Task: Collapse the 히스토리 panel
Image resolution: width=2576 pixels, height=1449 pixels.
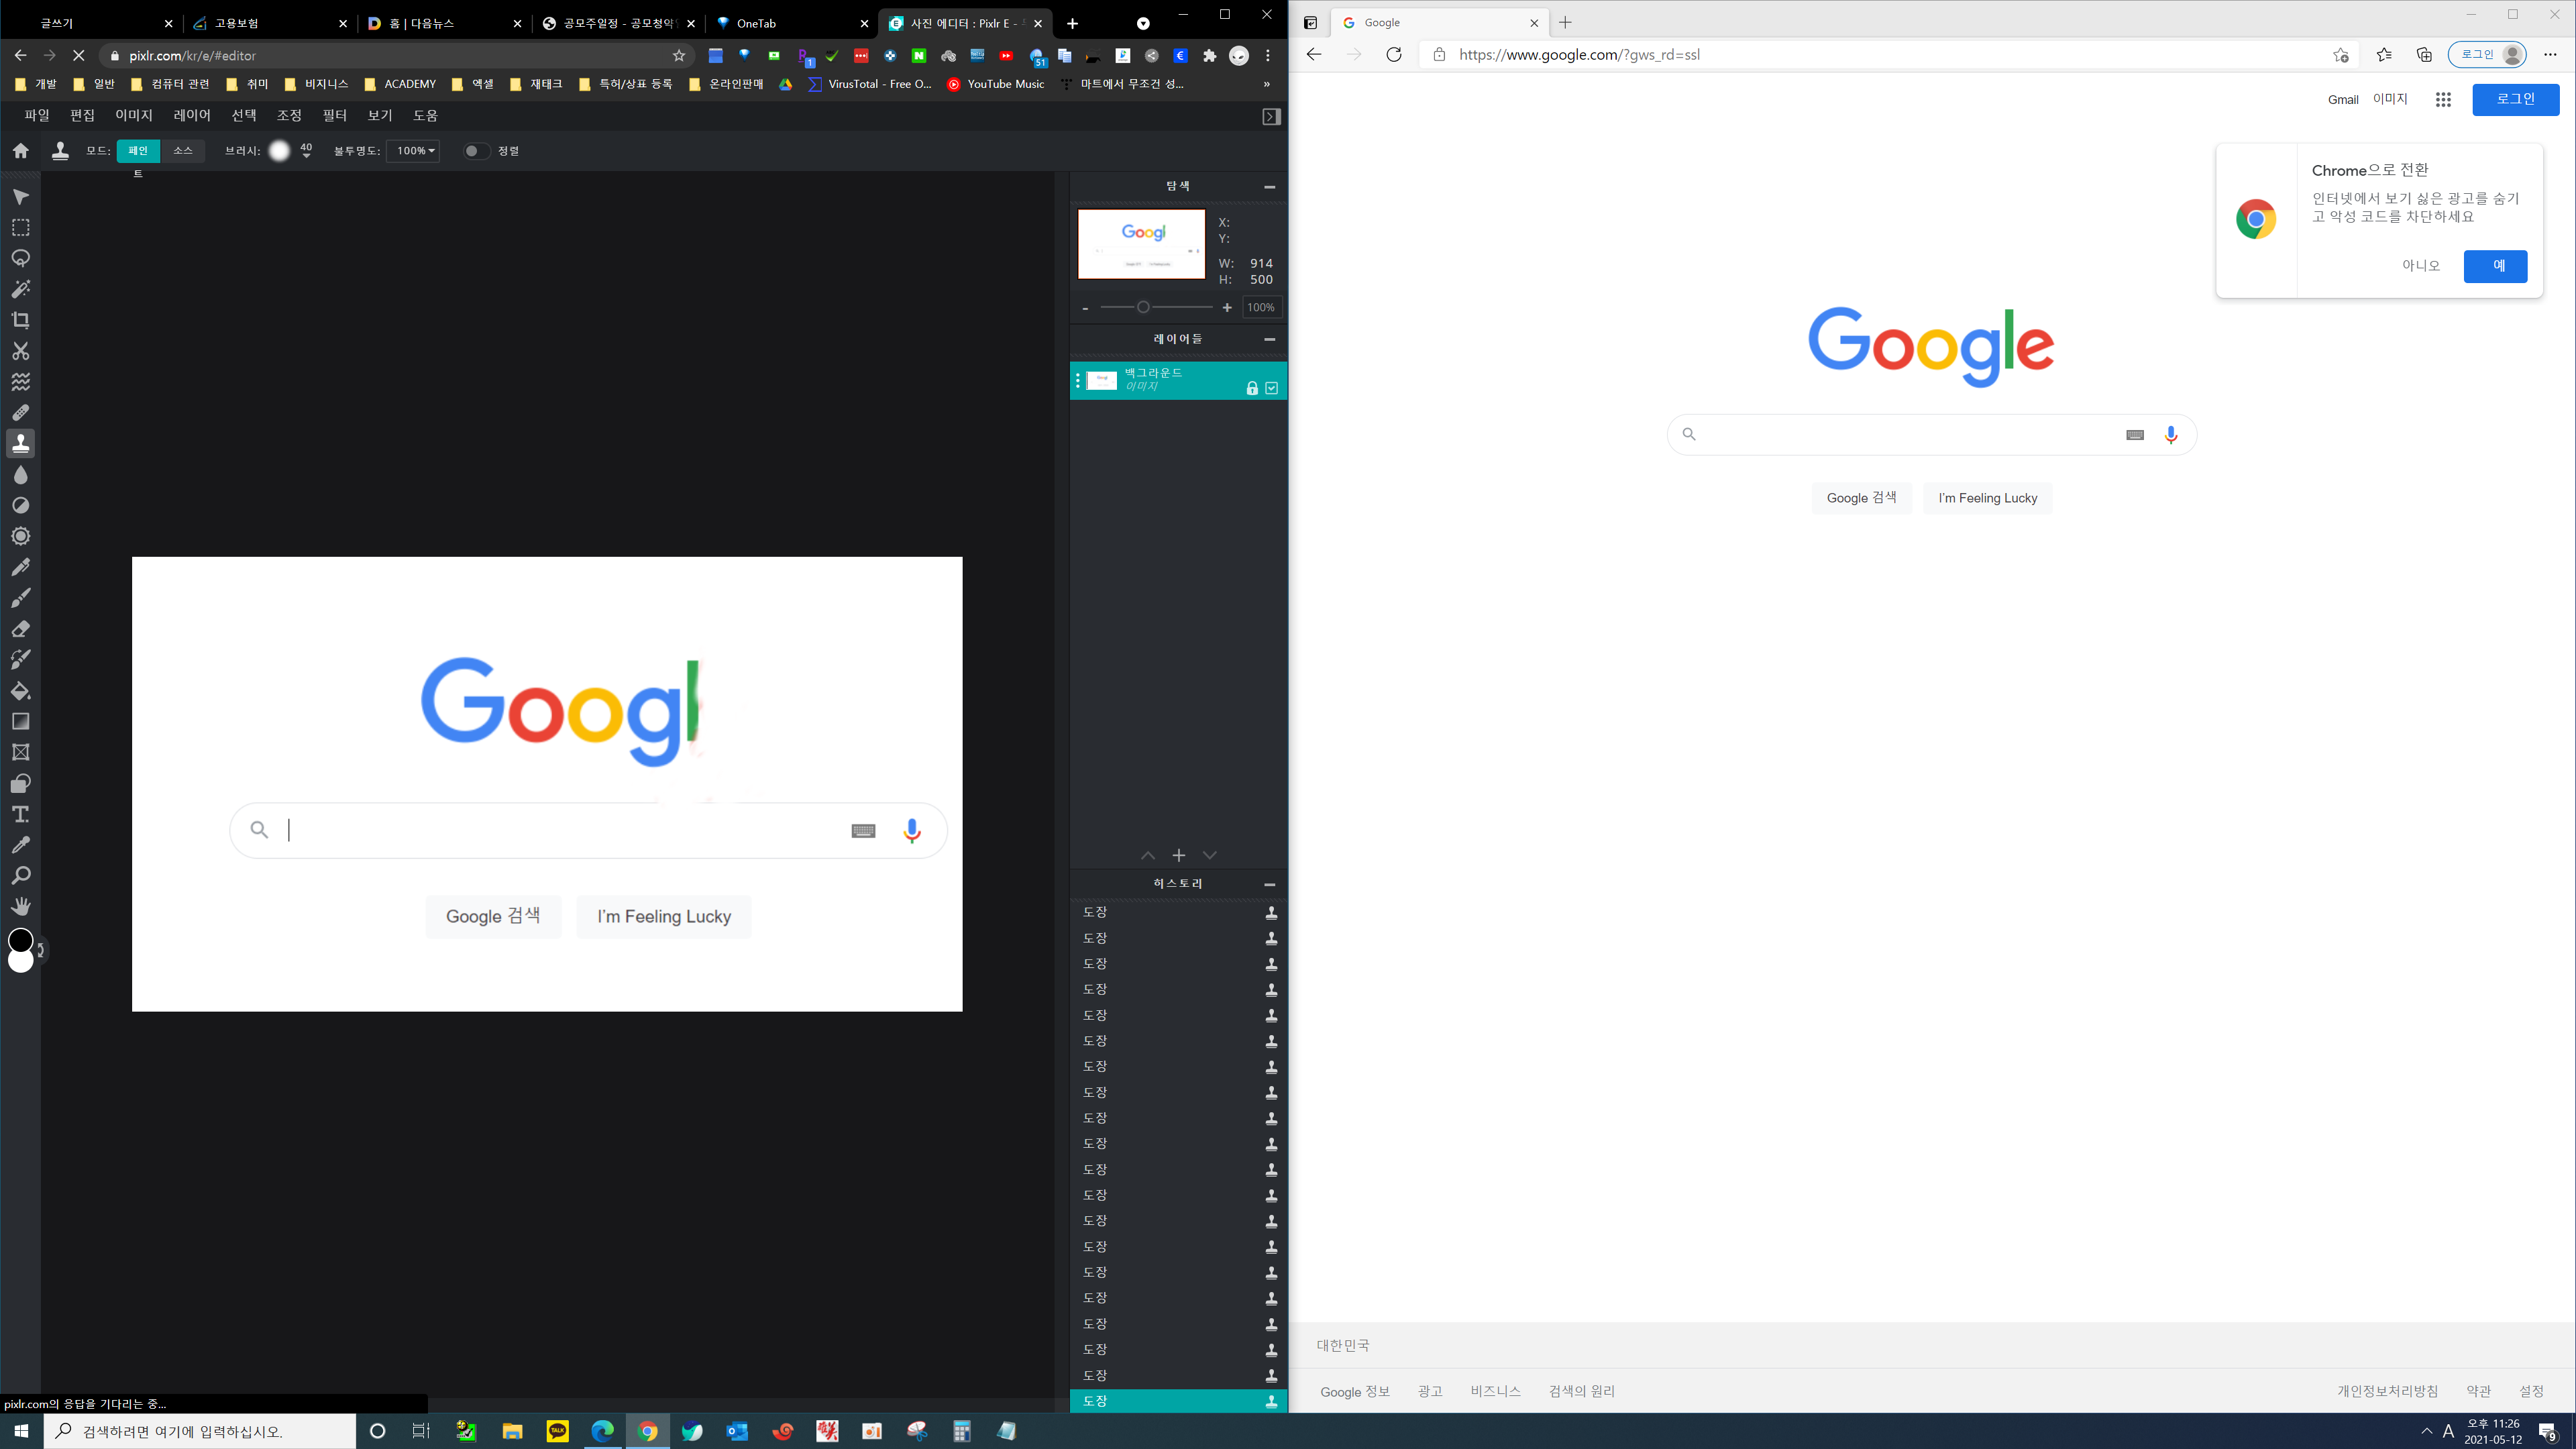Action: coord(1269,884)
